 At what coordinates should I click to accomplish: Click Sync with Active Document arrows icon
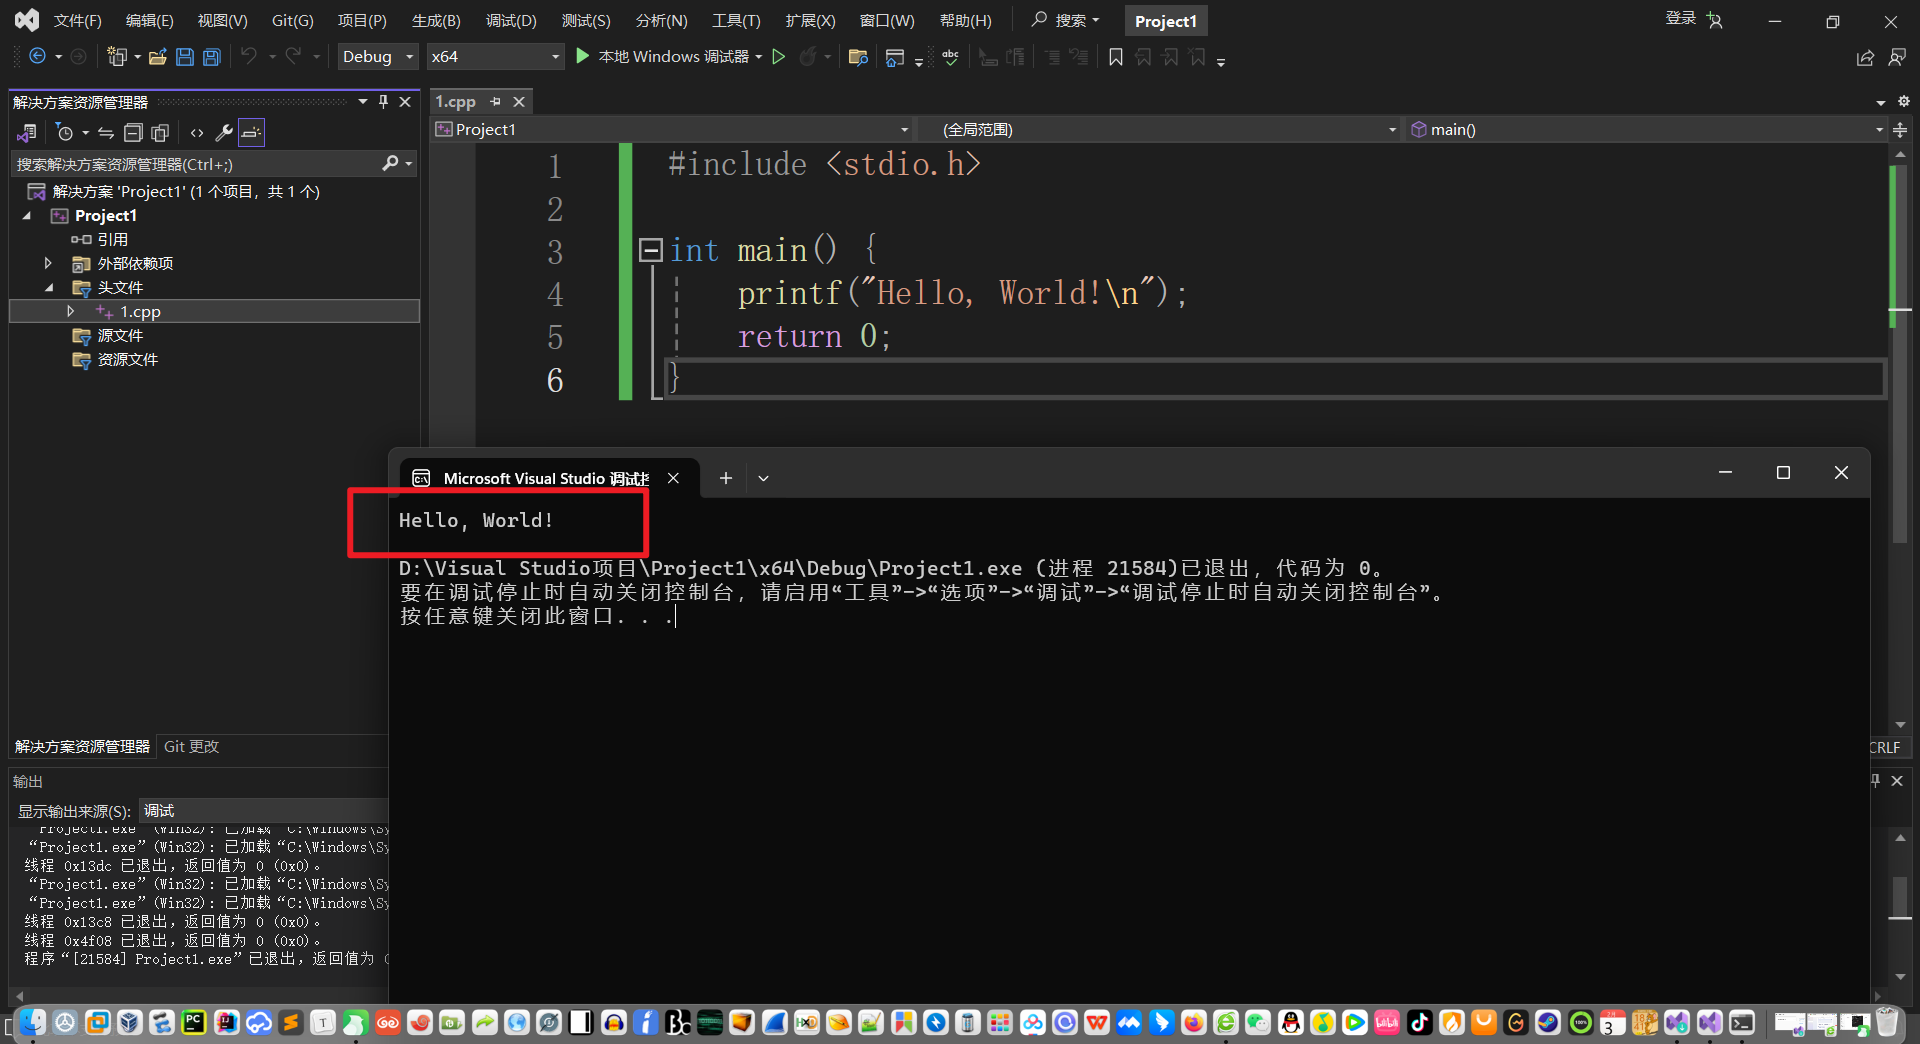(x=105, y=133)
